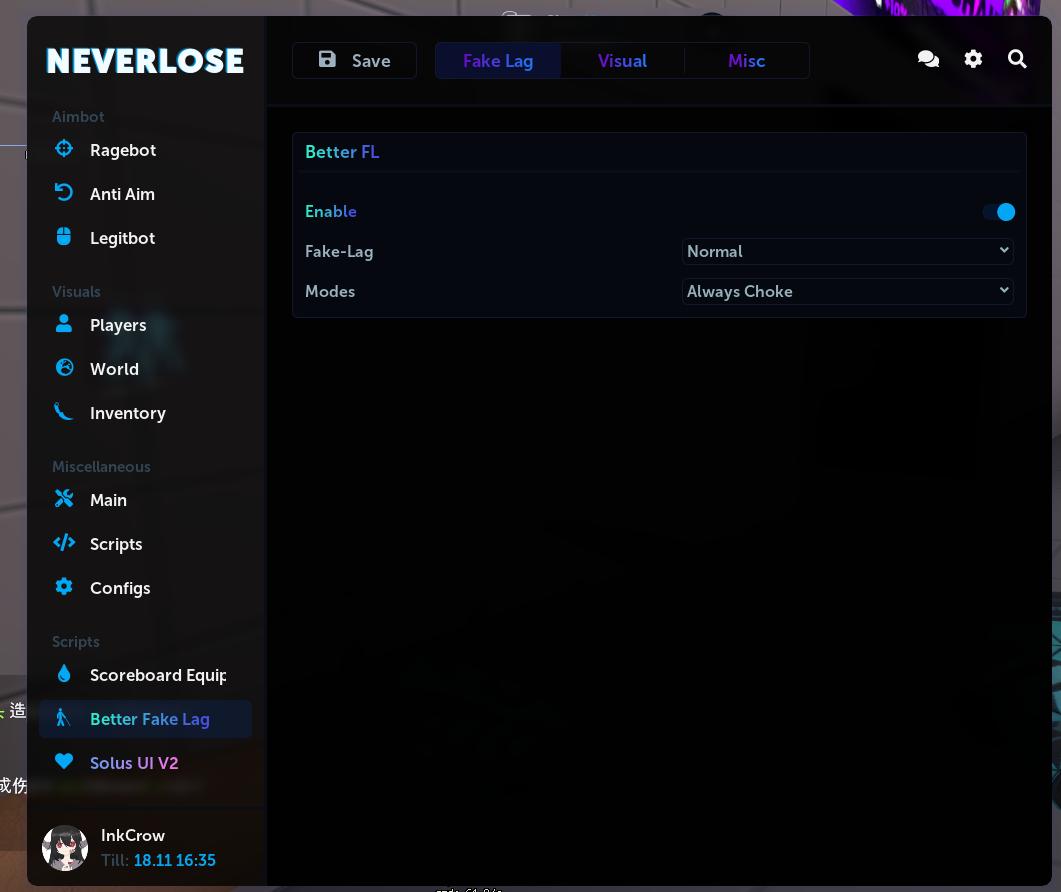Open Scripts via the code brackets icon
The image size is (1061, 892).
[64, 541]
